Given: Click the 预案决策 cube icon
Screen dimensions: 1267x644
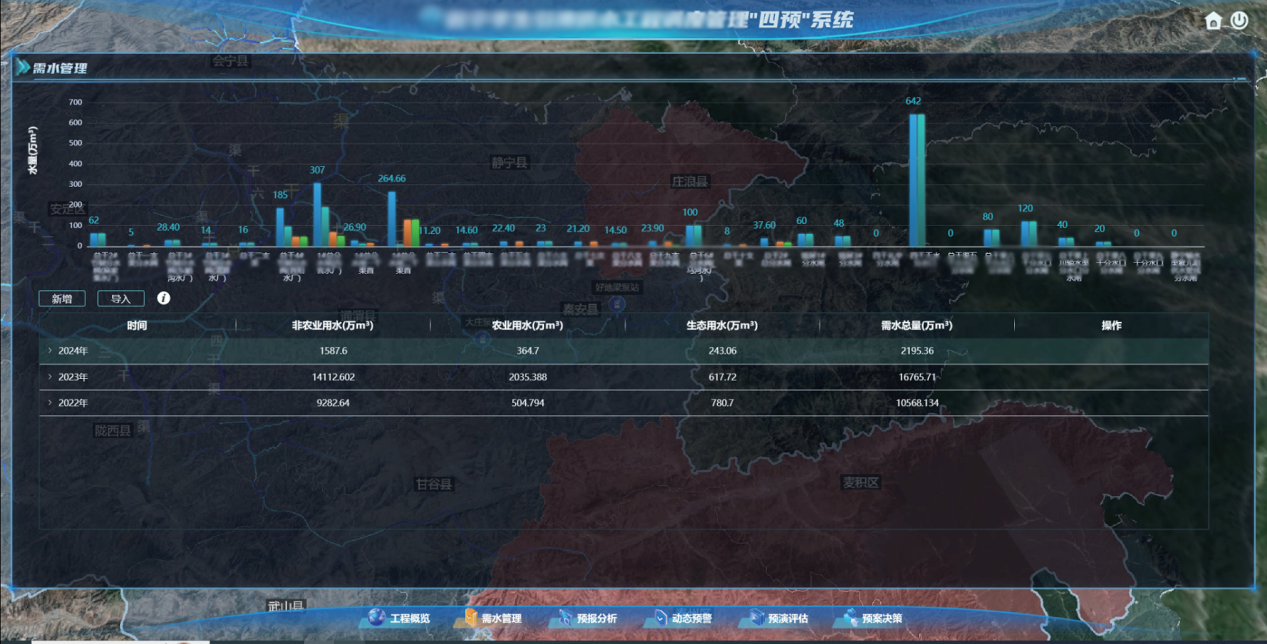Looking at the screenshot, I should click(851, 618).
